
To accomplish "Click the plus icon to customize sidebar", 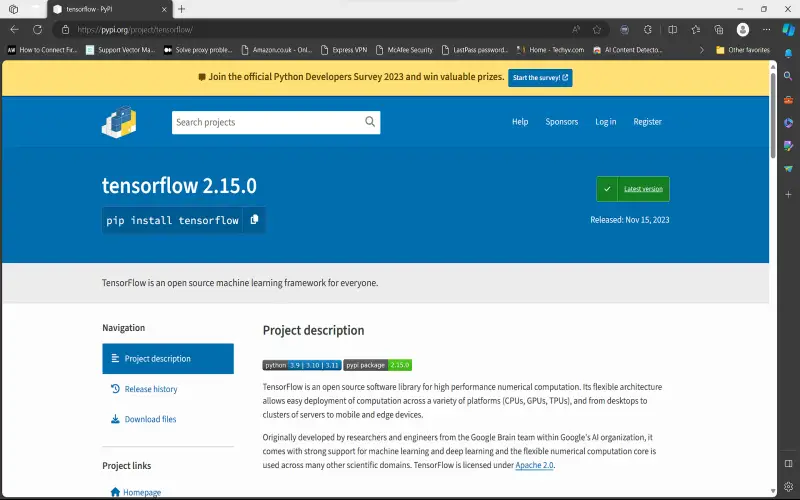I will tap(788, 194).
